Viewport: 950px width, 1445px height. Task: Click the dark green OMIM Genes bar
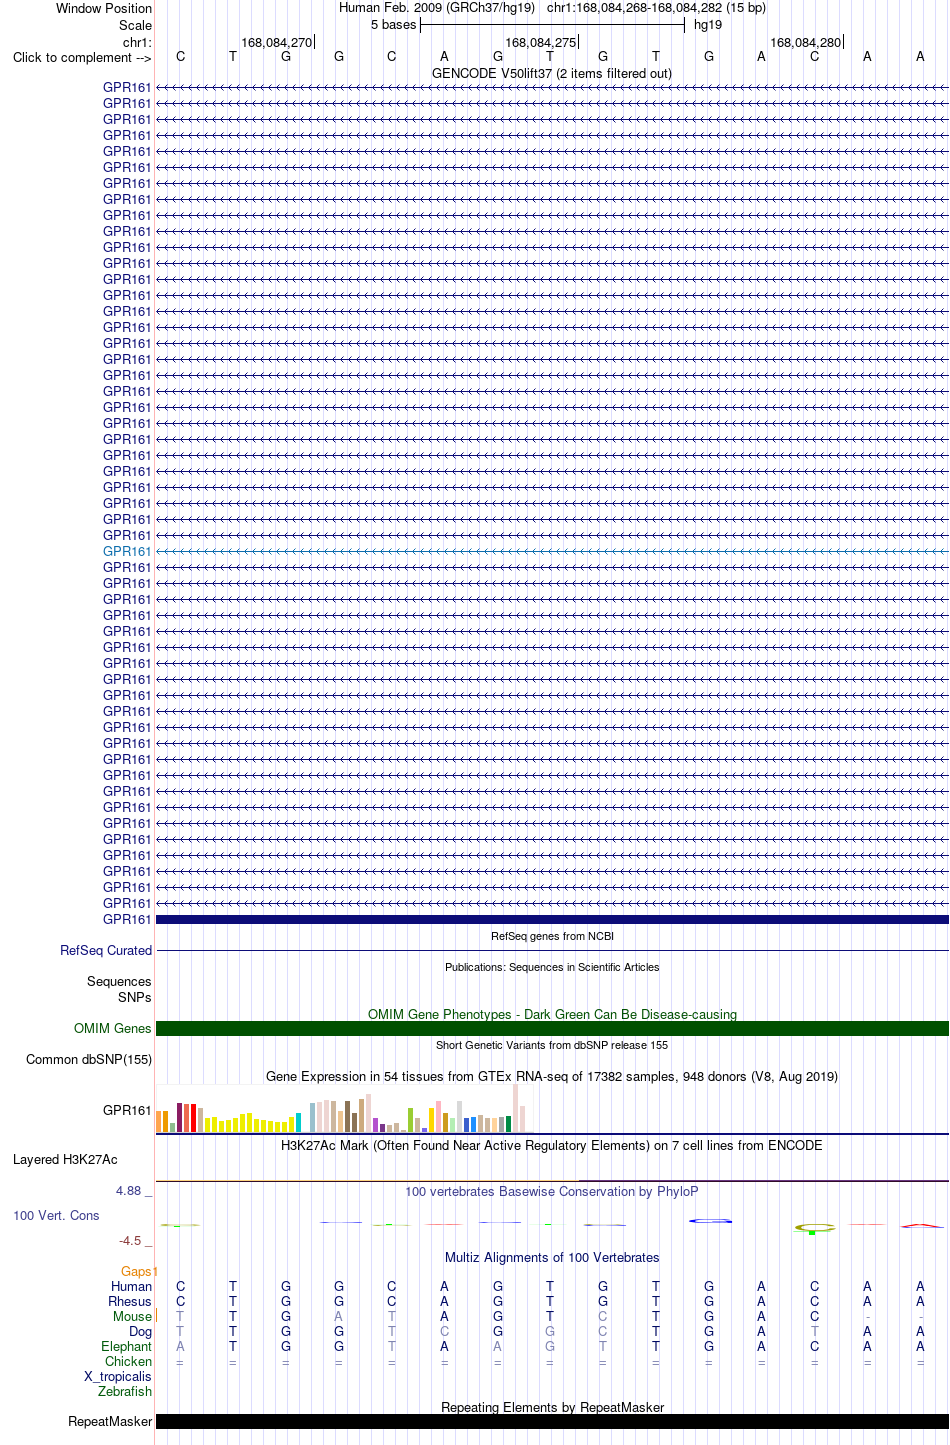(552, 1028)
